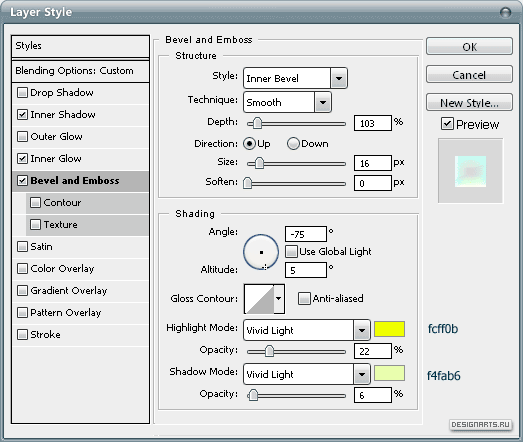
Task: Click the Depth slider handle
Action: coord(257,123)
